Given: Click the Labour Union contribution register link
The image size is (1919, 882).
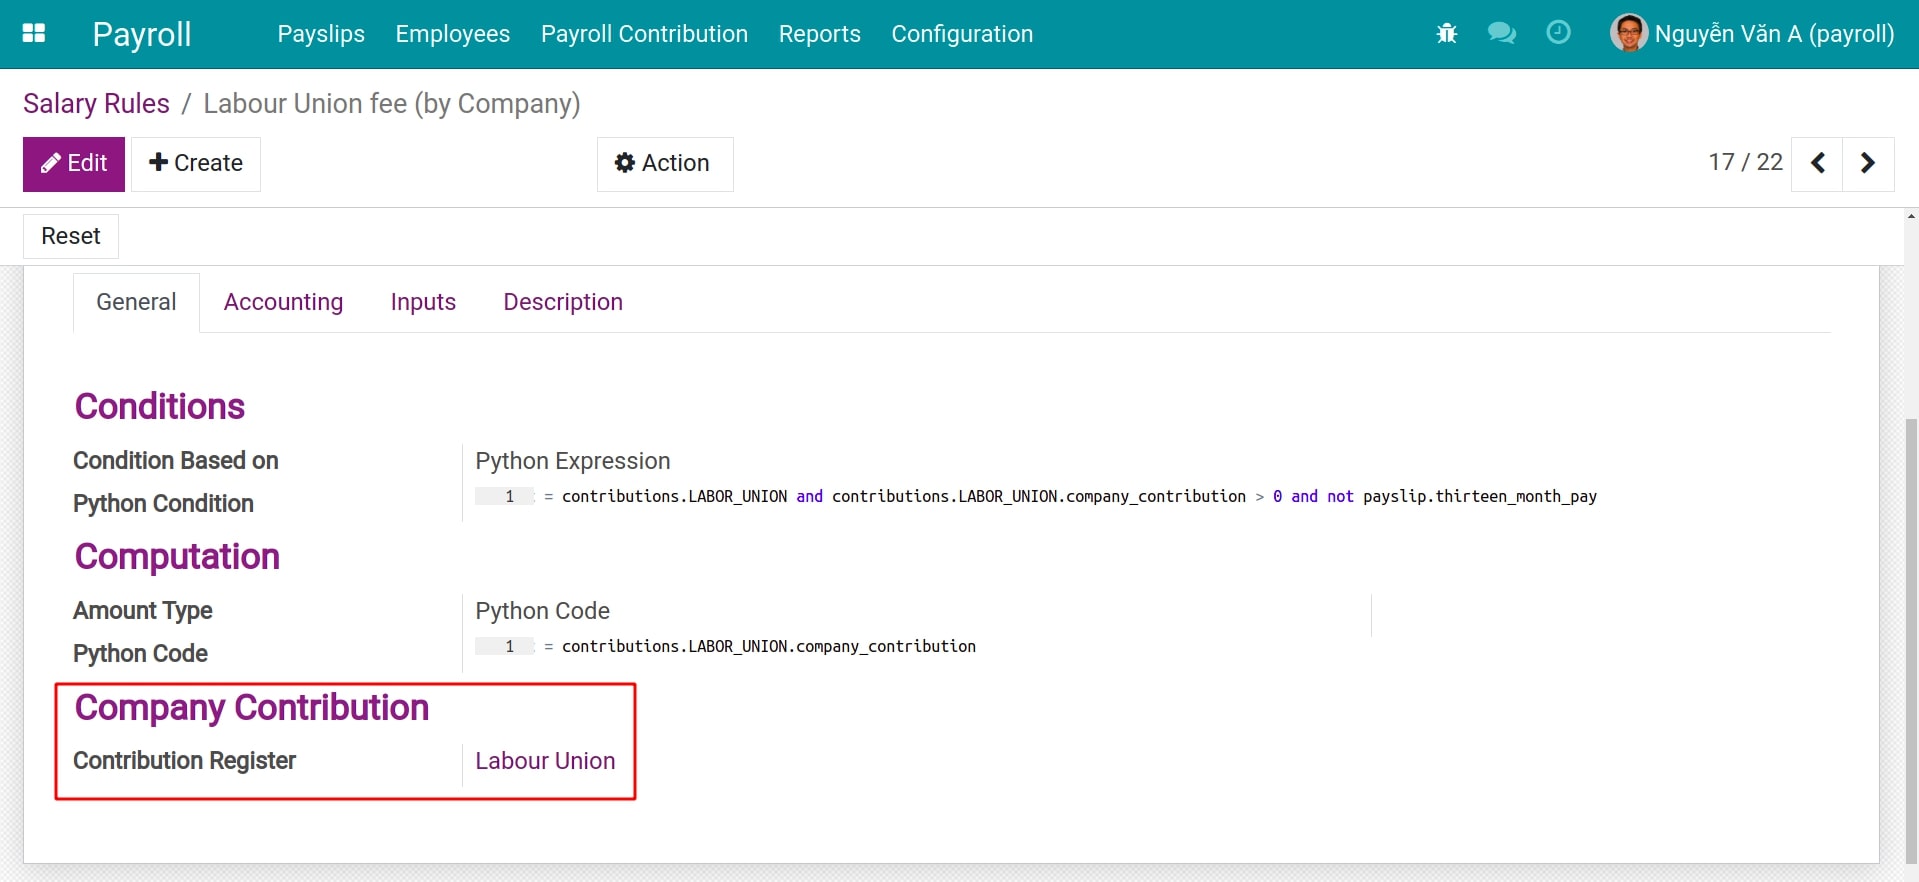Looking at the screenshot, I should pyautogui.click(x=545, y=761).
